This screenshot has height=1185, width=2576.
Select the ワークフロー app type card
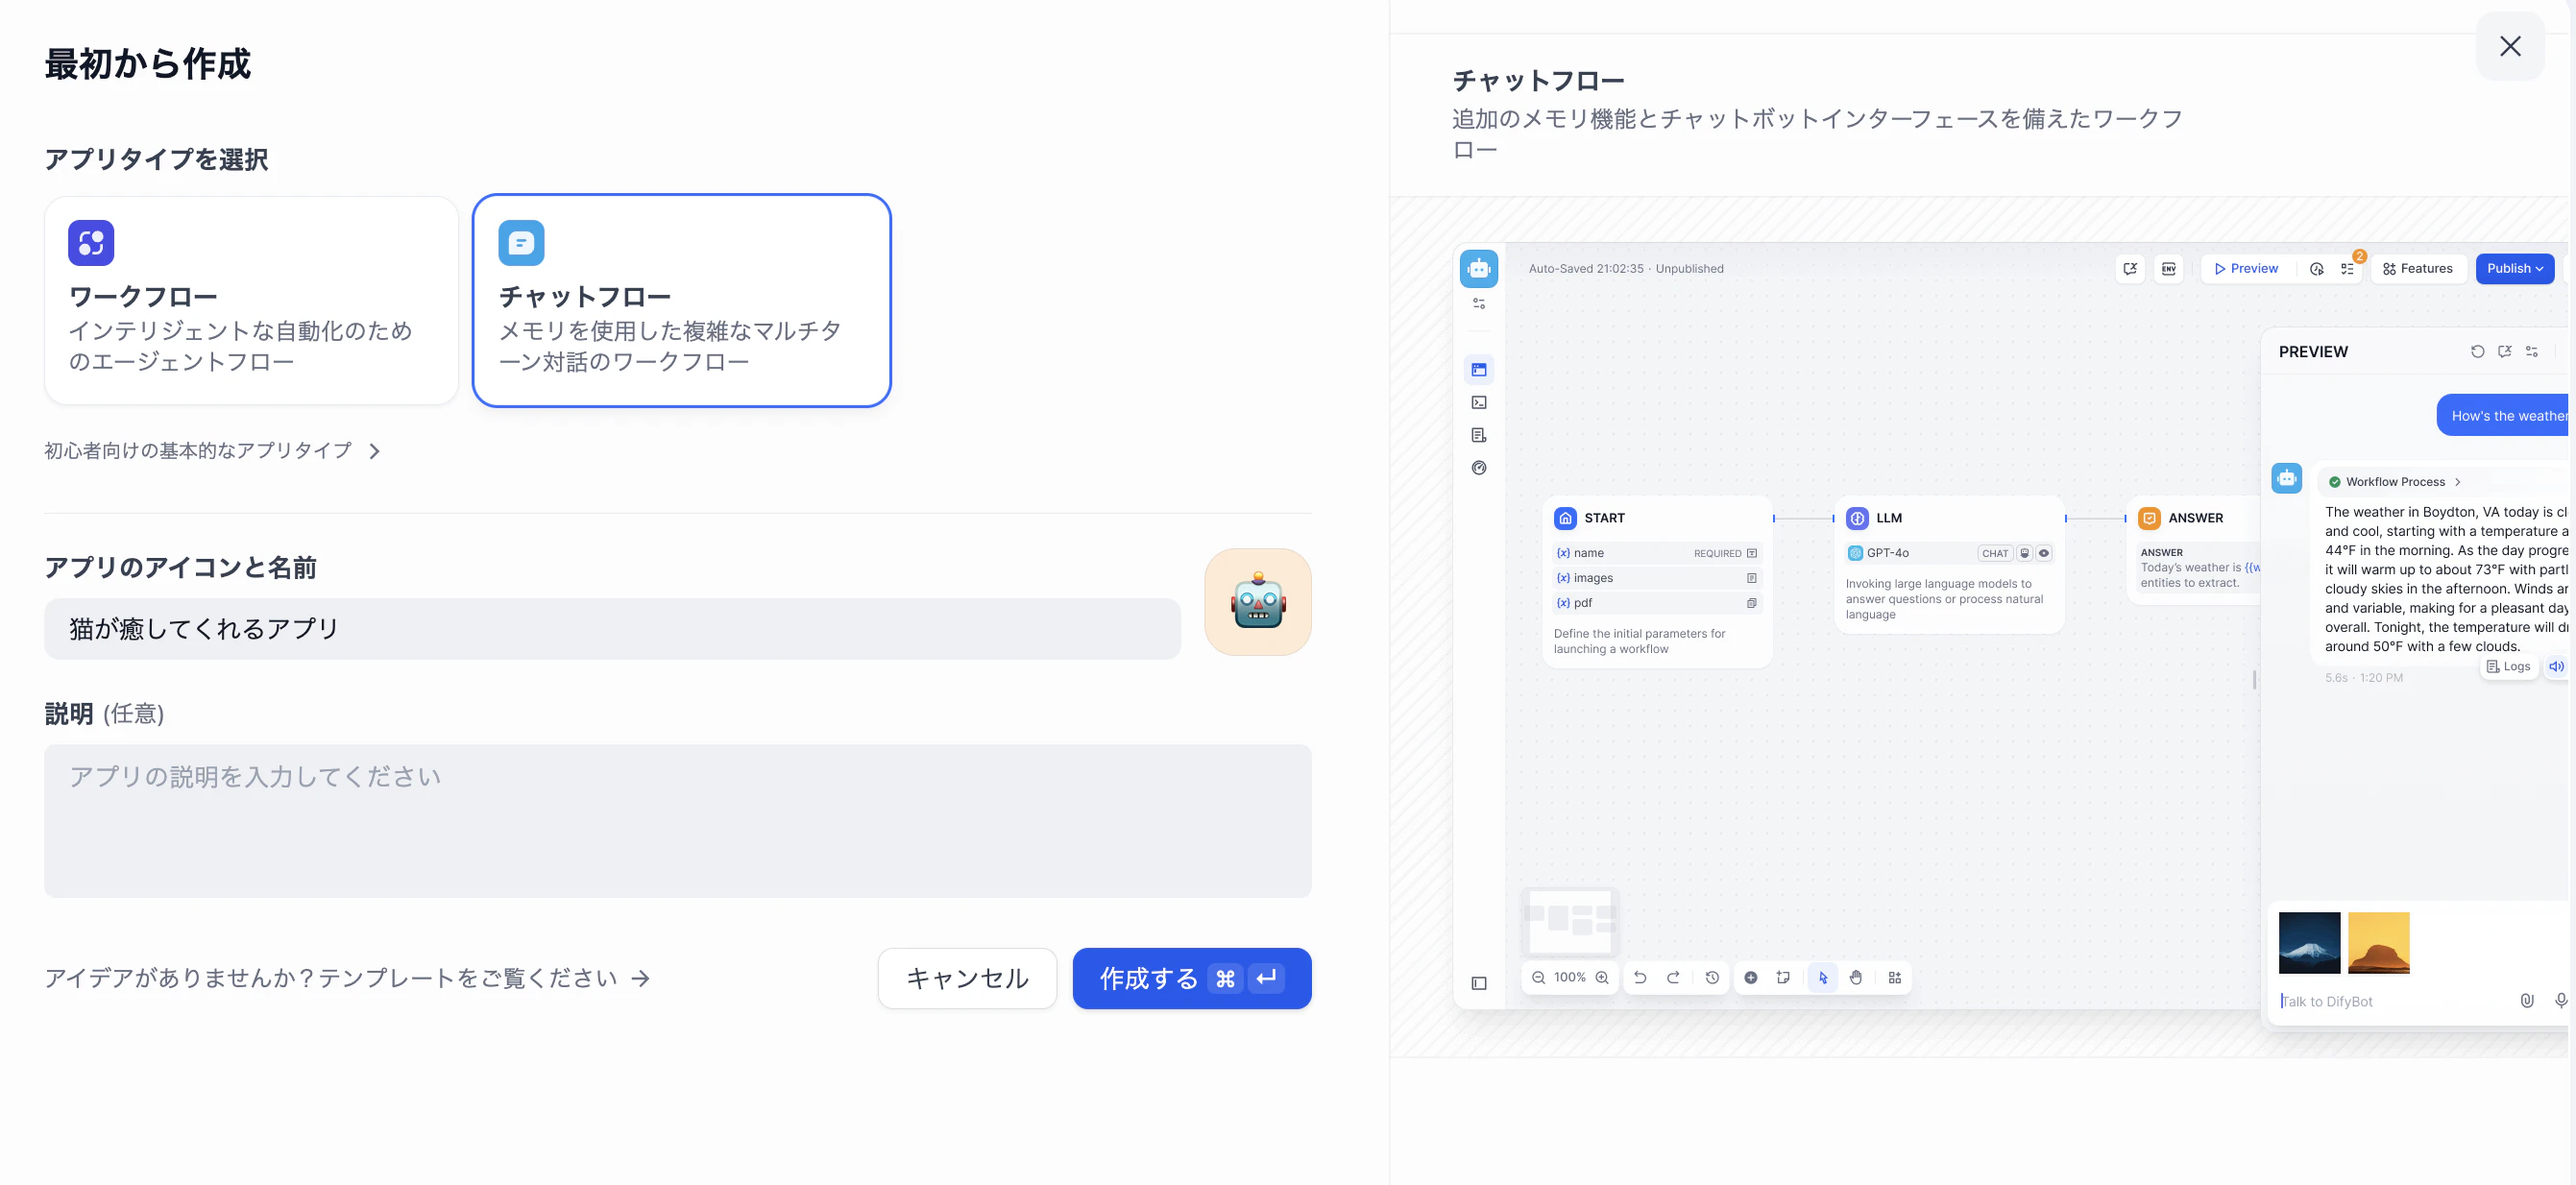pyautogui.click(x=251, y=300)
